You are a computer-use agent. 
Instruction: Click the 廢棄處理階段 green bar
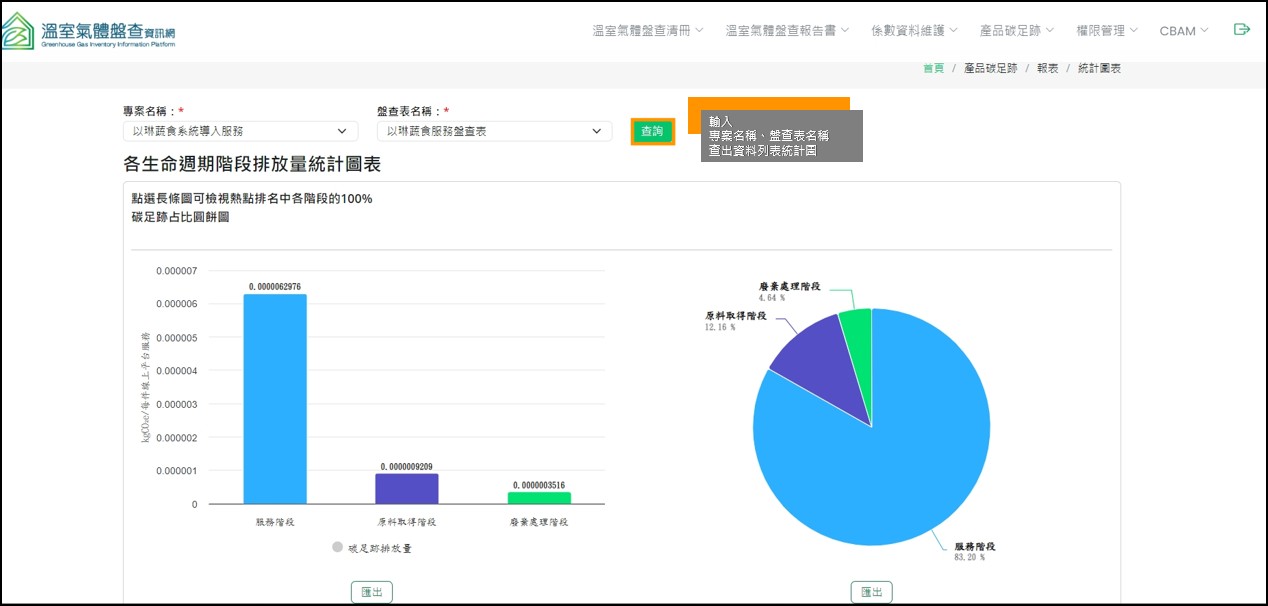539,498
